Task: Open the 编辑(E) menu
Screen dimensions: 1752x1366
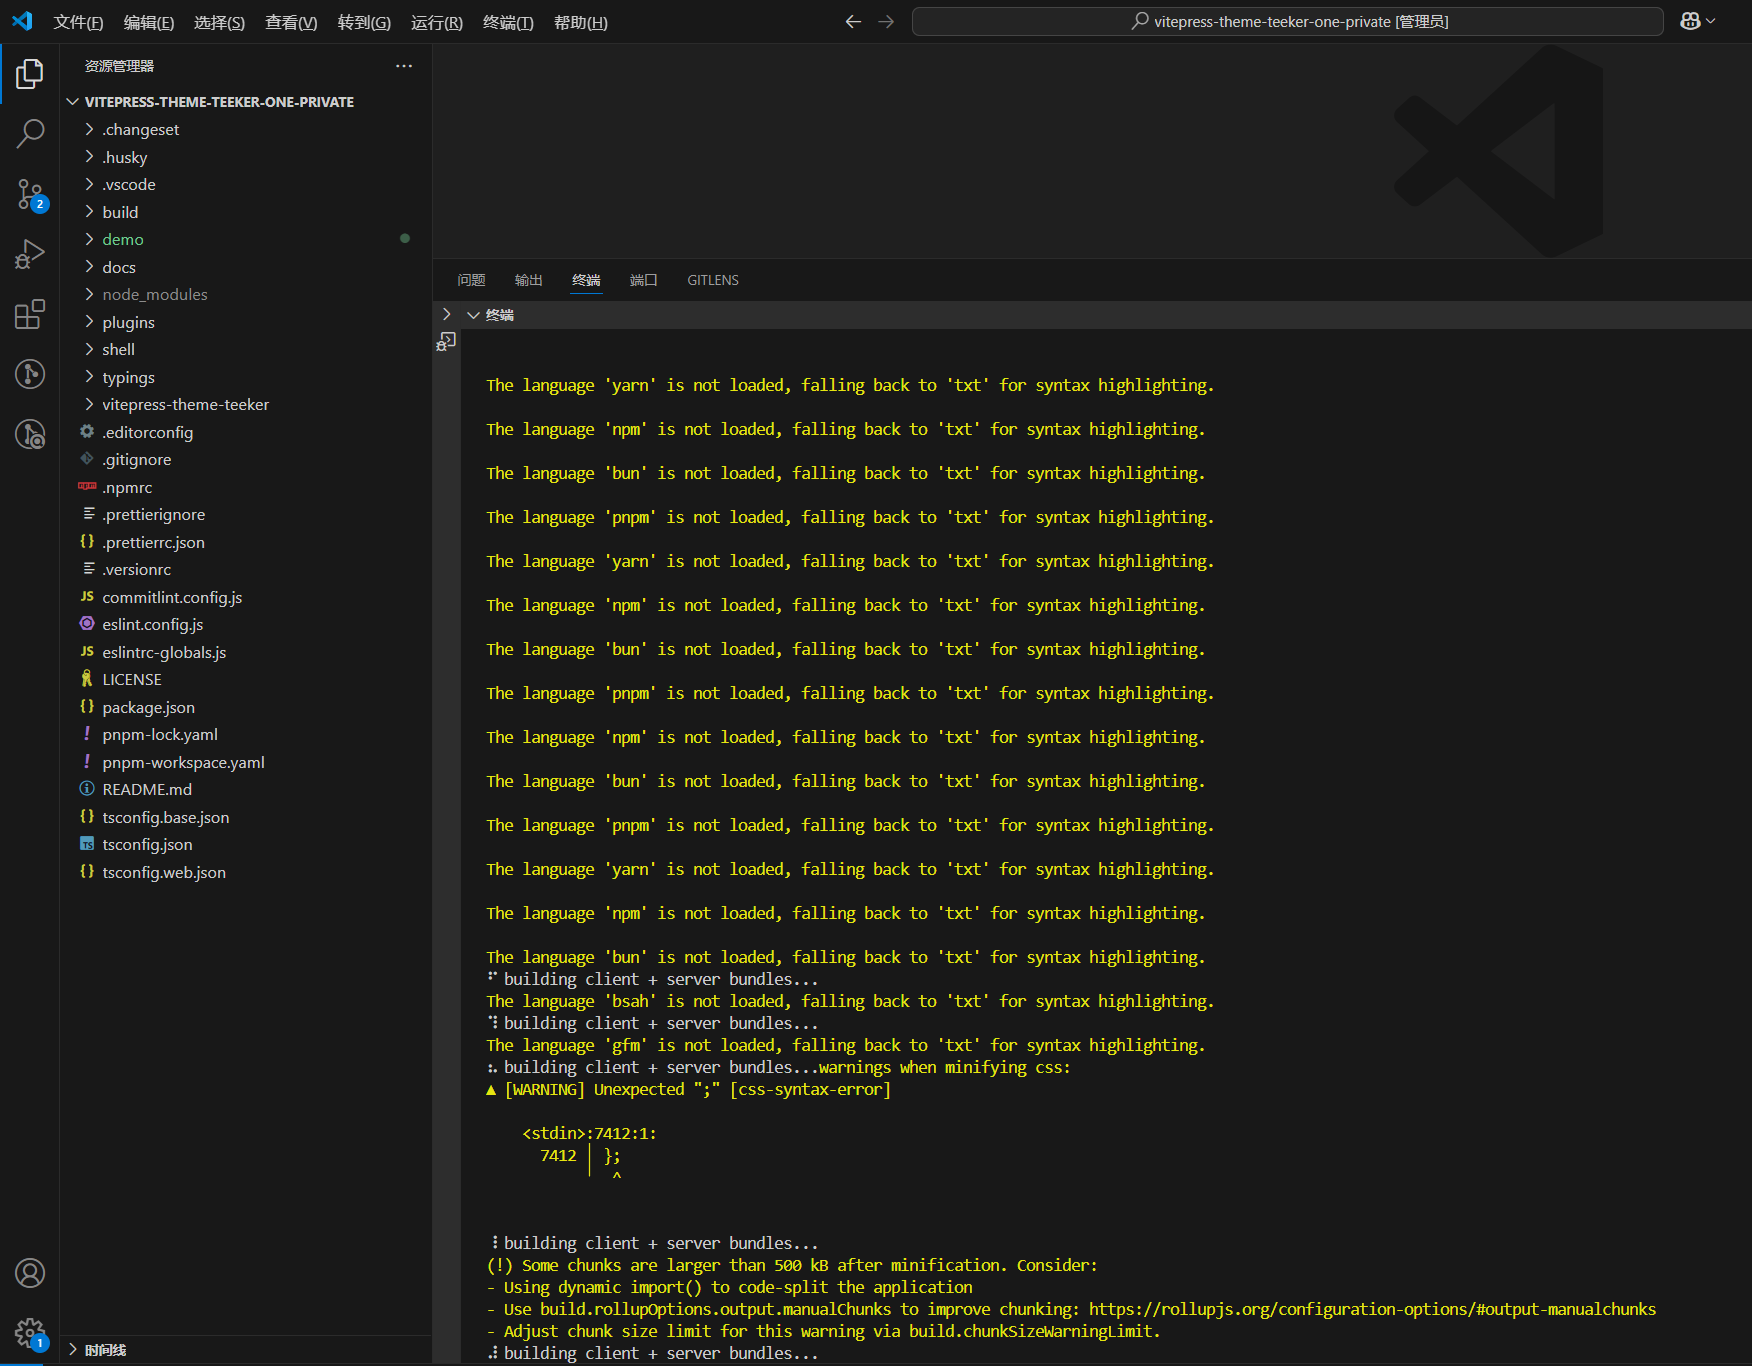Action: (x=149, y=22)
